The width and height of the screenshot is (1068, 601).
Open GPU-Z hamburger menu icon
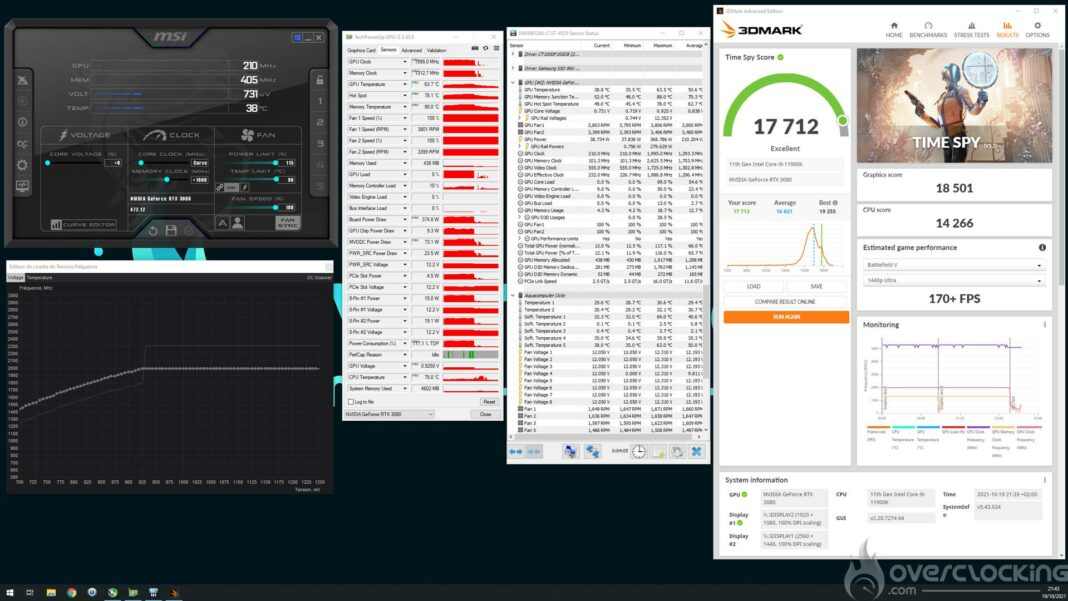[x=497, y=48]
